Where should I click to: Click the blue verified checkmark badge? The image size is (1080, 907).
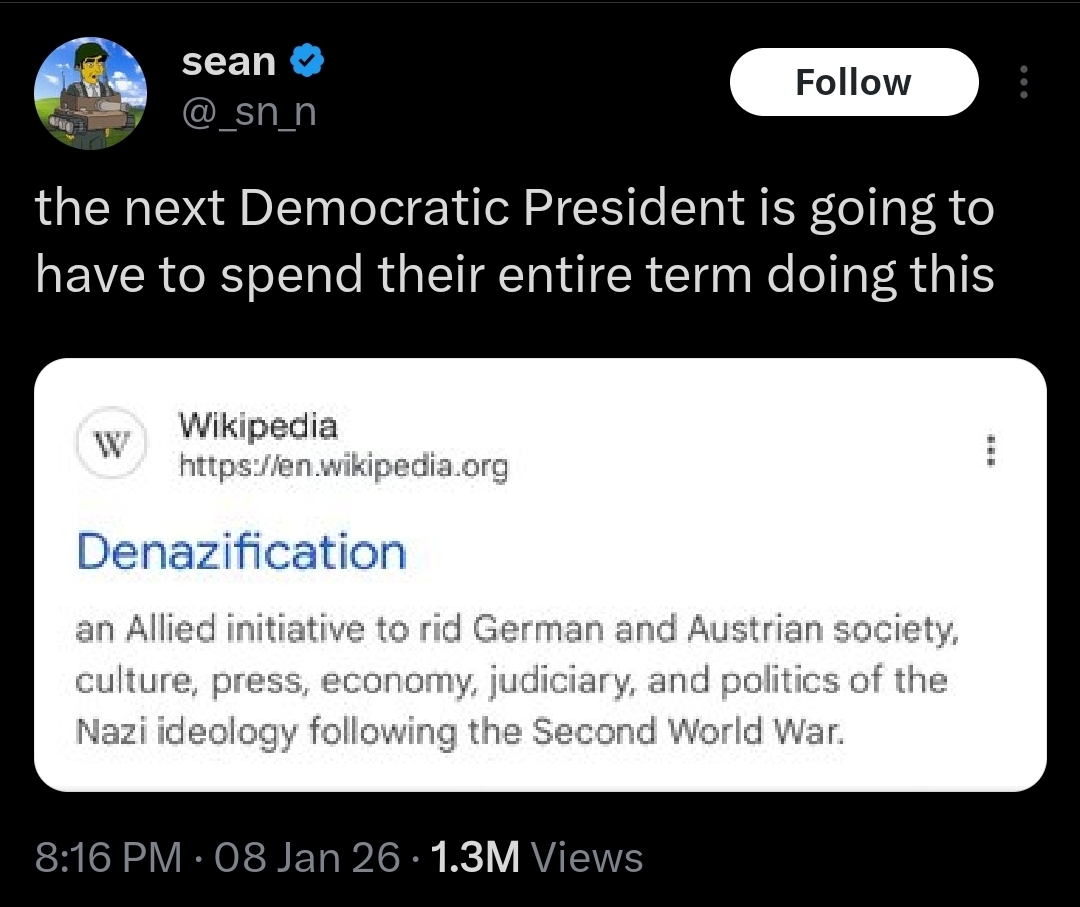[x=306, y=62]
